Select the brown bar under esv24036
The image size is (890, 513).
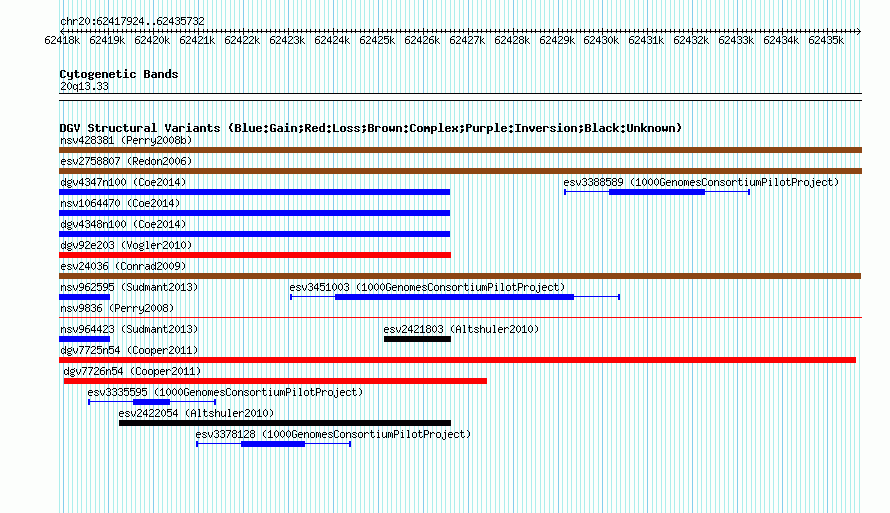(x=460, y=276)
